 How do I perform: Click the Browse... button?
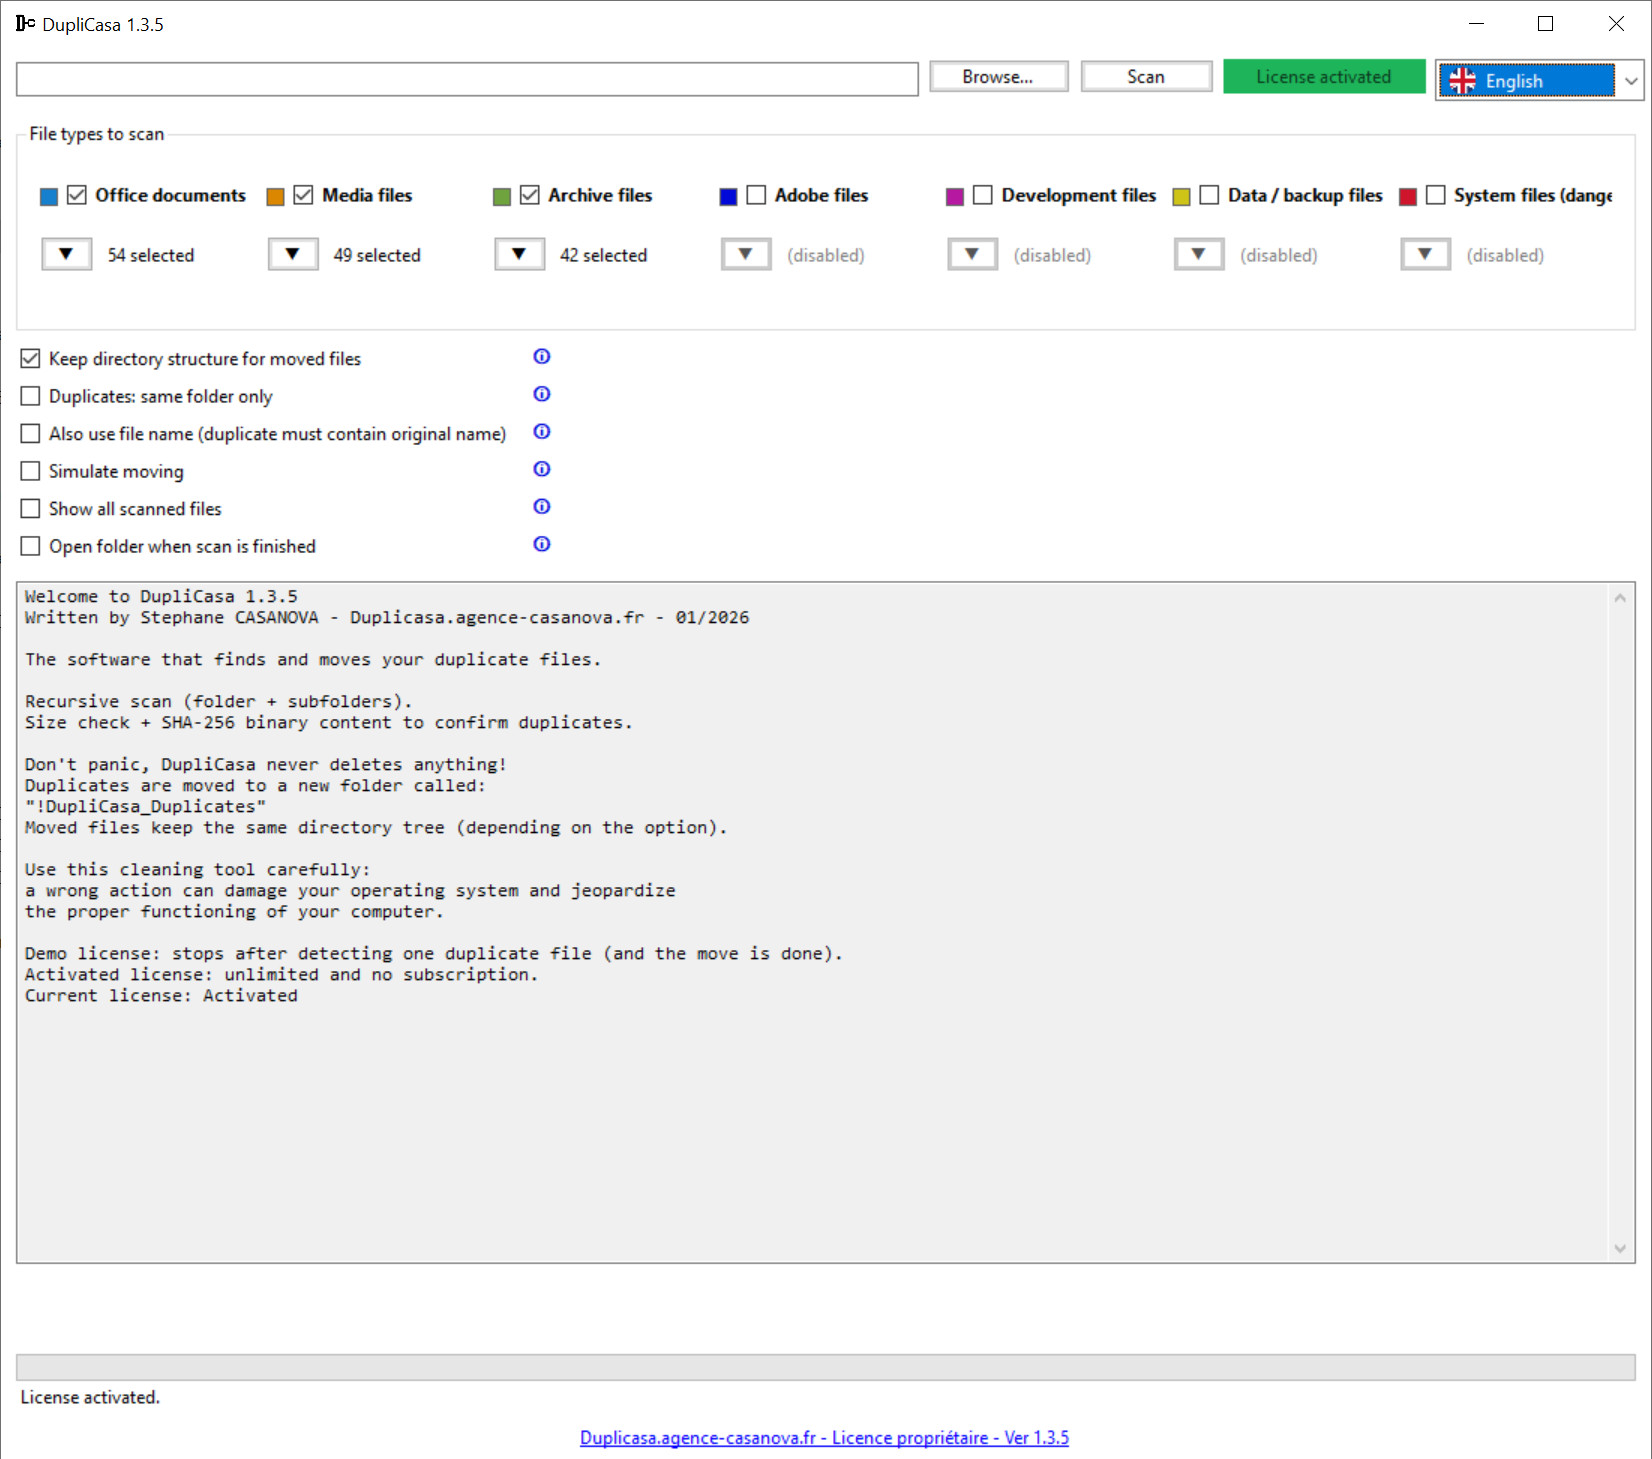click(998, 77)
